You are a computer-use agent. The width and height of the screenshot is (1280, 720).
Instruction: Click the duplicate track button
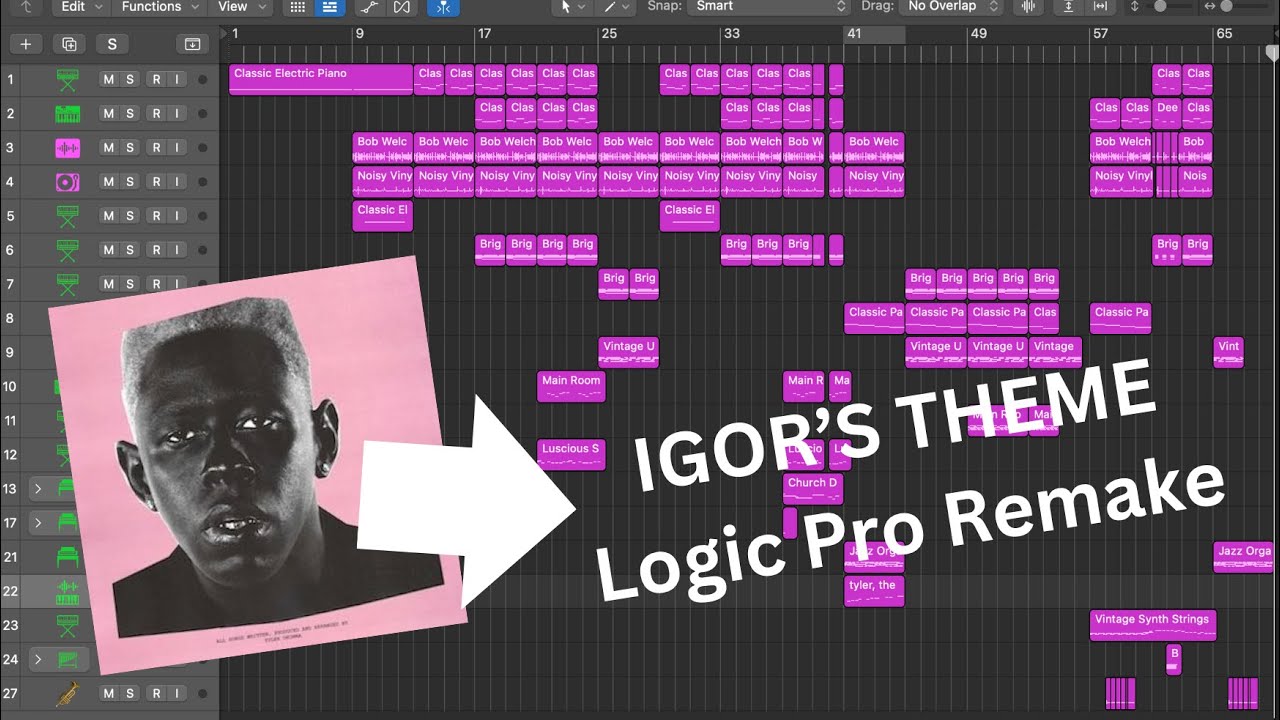tap(69, 44)
